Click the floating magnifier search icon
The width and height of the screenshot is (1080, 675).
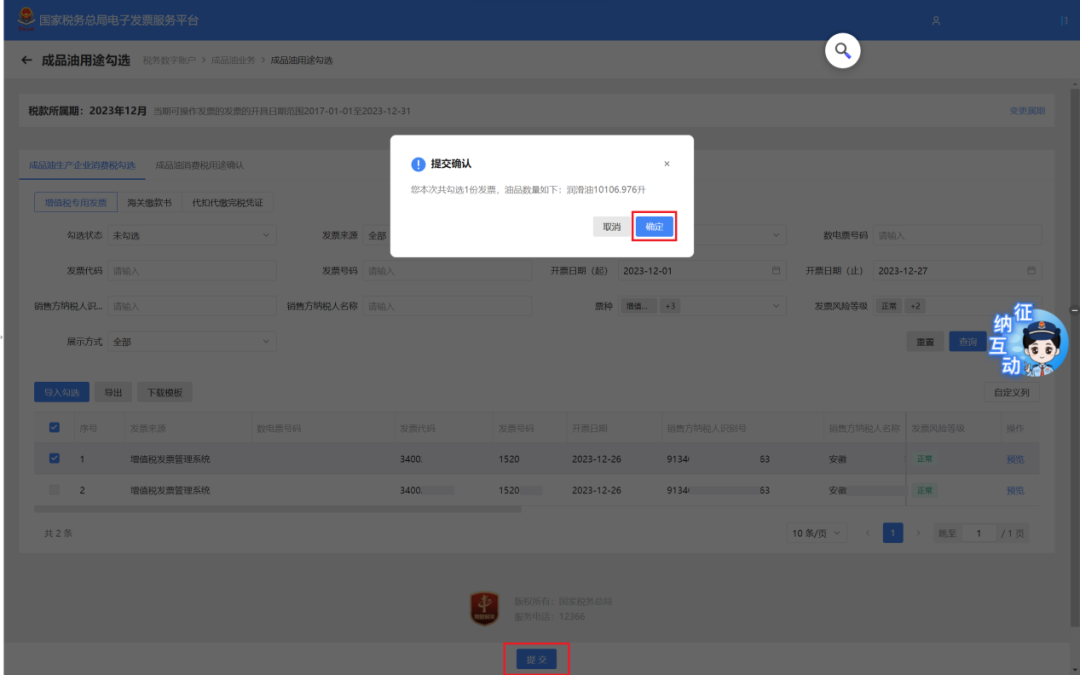click(842, 51)
